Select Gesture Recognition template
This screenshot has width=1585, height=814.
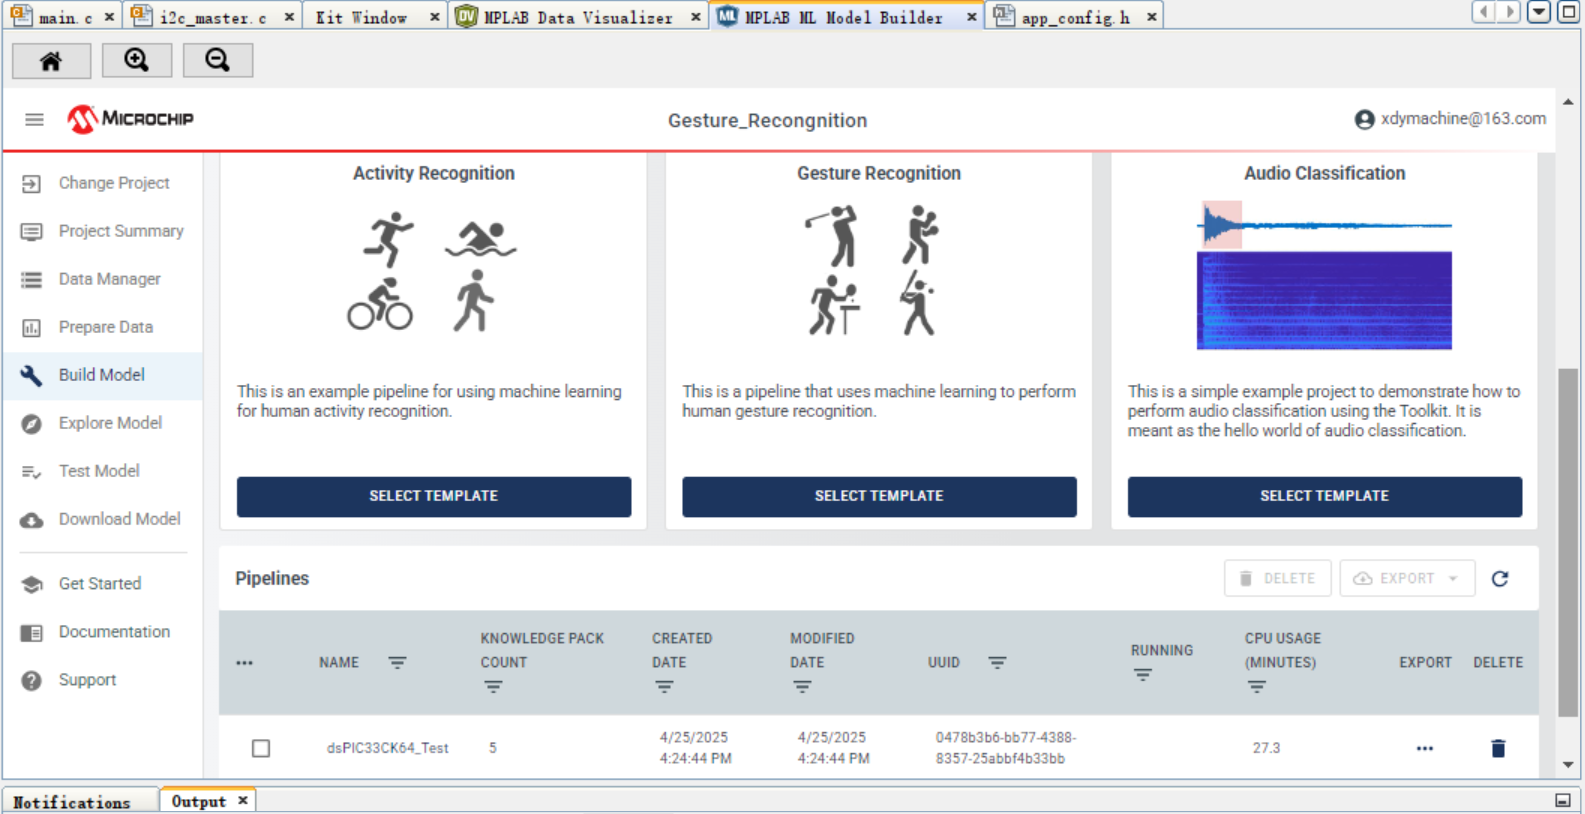(879, 496)
